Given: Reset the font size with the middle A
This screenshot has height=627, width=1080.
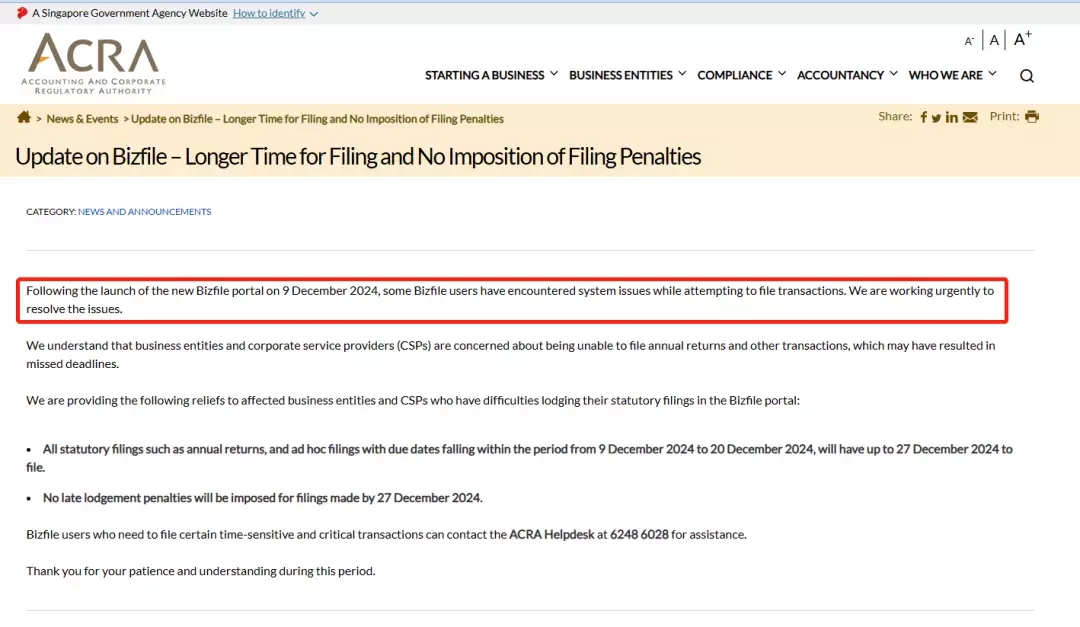Looking at the screenshot, I should (x=994, y=41).
